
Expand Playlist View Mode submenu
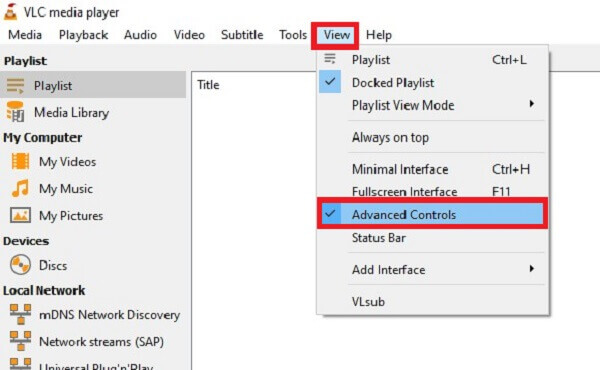pos(432,105)
